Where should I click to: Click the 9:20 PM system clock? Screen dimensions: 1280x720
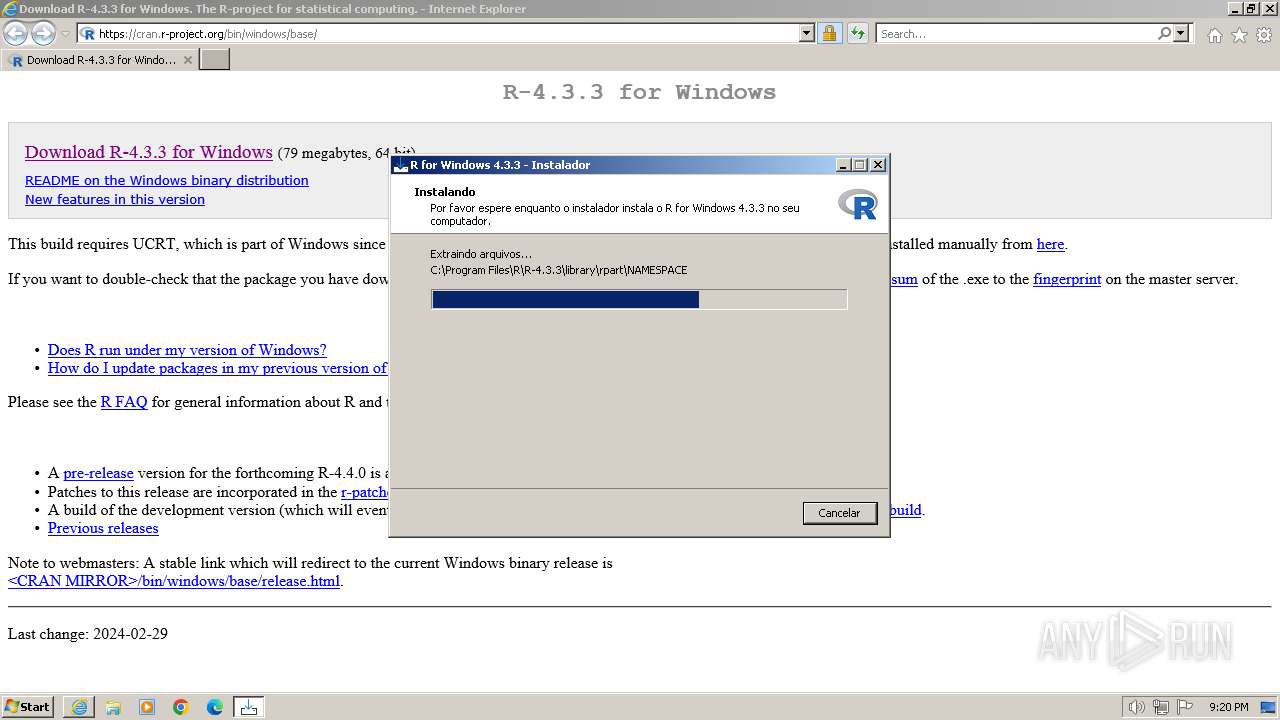pos(1229,707)
